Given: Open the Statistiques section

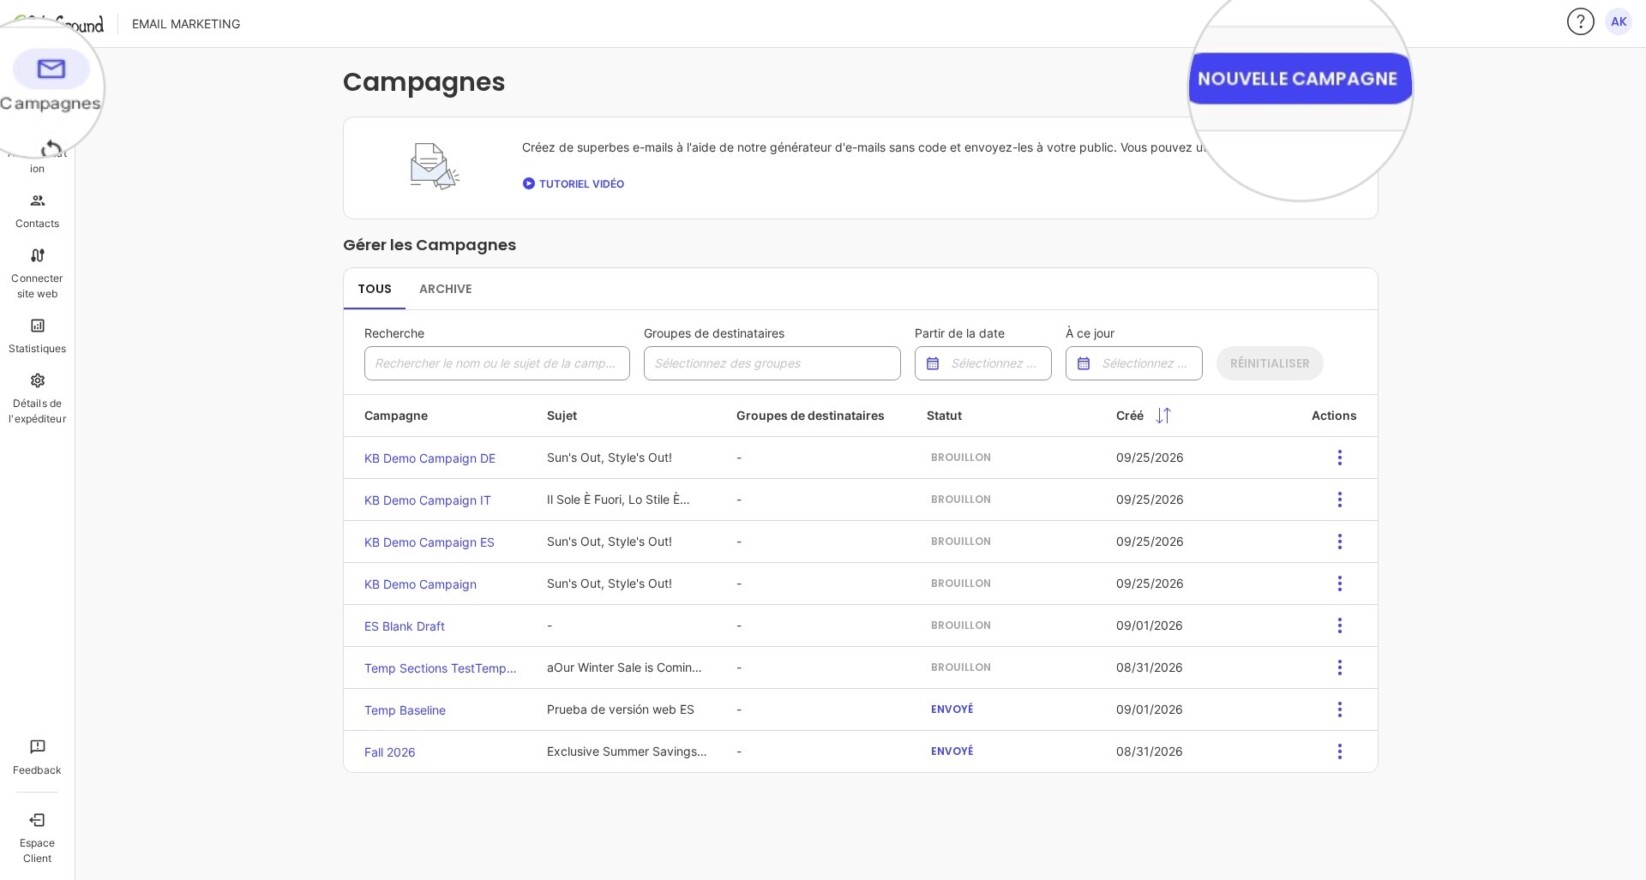Looking at the screenshot, I should pos(37,336).
